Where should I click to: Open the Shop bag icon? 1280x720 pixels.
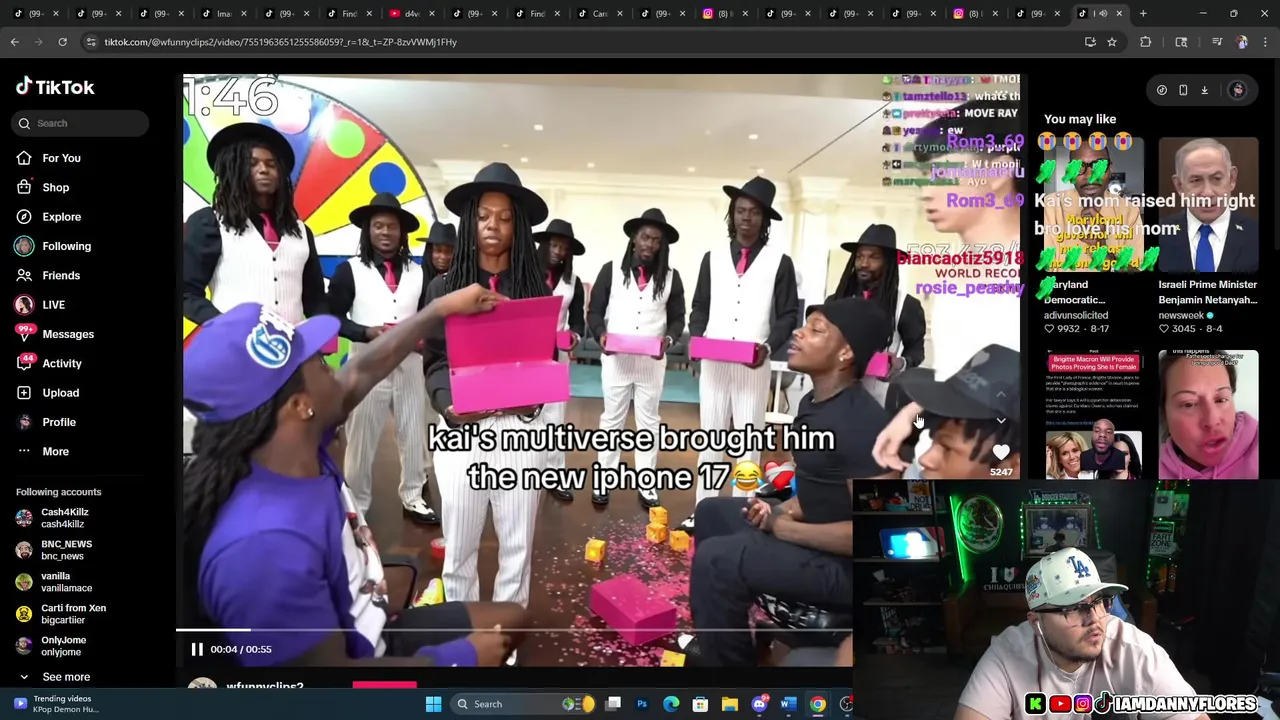24,187
